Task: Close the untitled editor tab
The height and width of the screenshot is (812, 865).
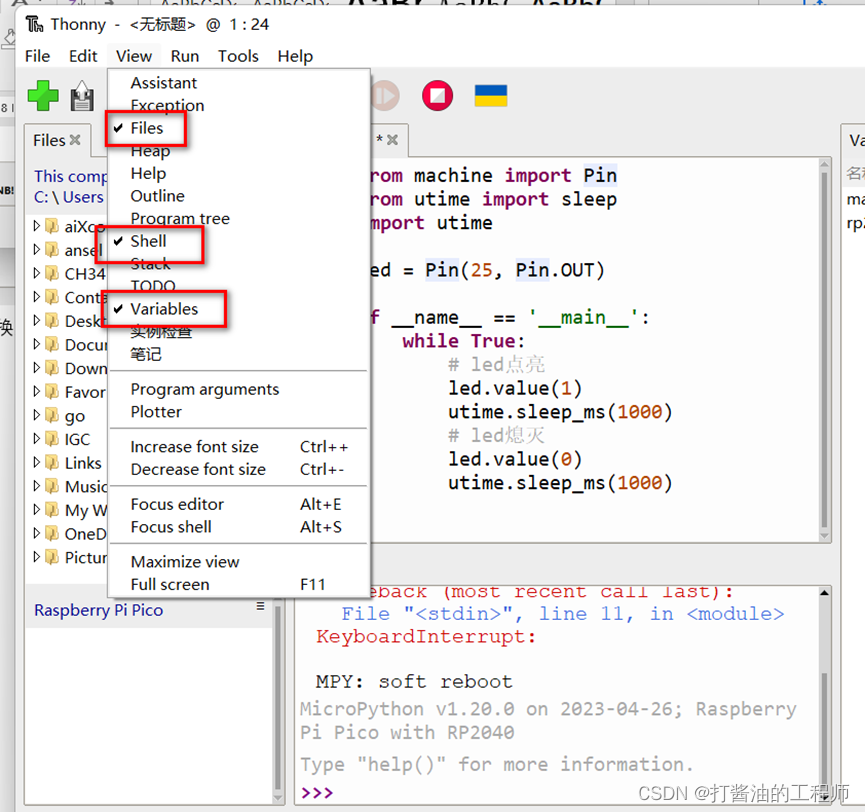Action: pyautogui.click(x=392, y=140)
